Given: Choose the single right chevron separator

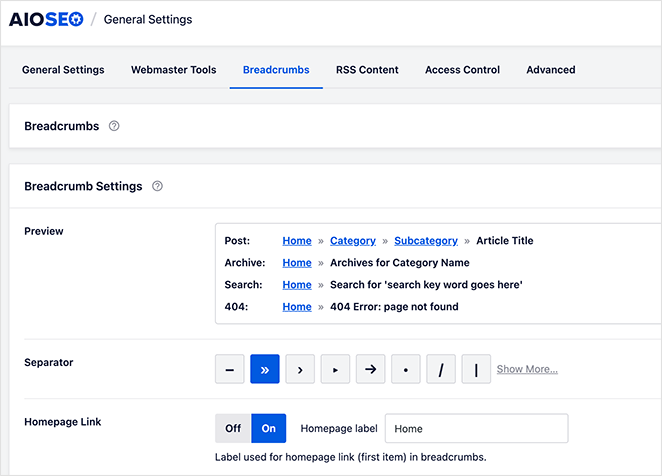Looking at the screenshot, I should (x=300, y=369).
